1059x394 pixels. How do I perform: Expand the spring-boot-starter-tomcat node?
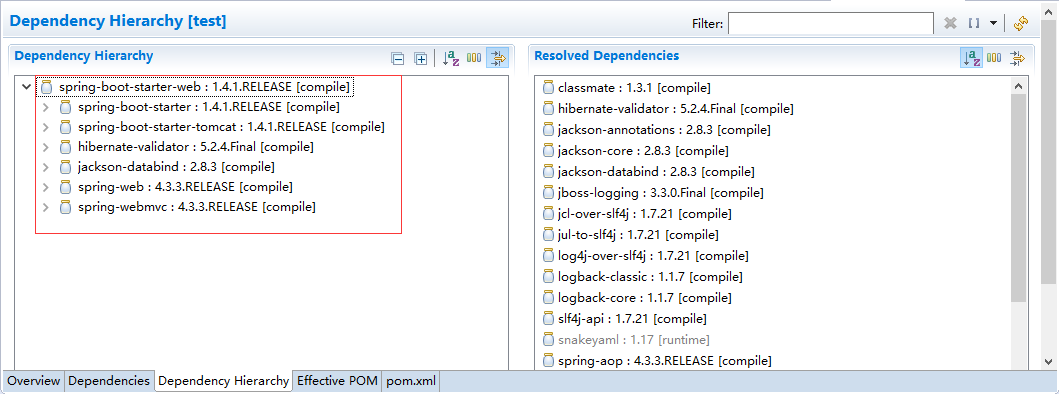45,127
